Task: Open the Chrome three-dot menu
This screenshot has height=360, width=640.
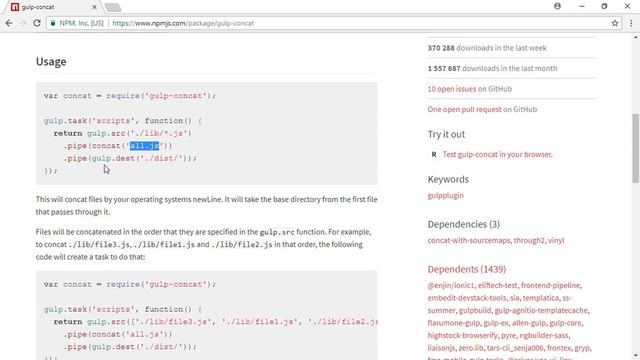Action: 631,23
